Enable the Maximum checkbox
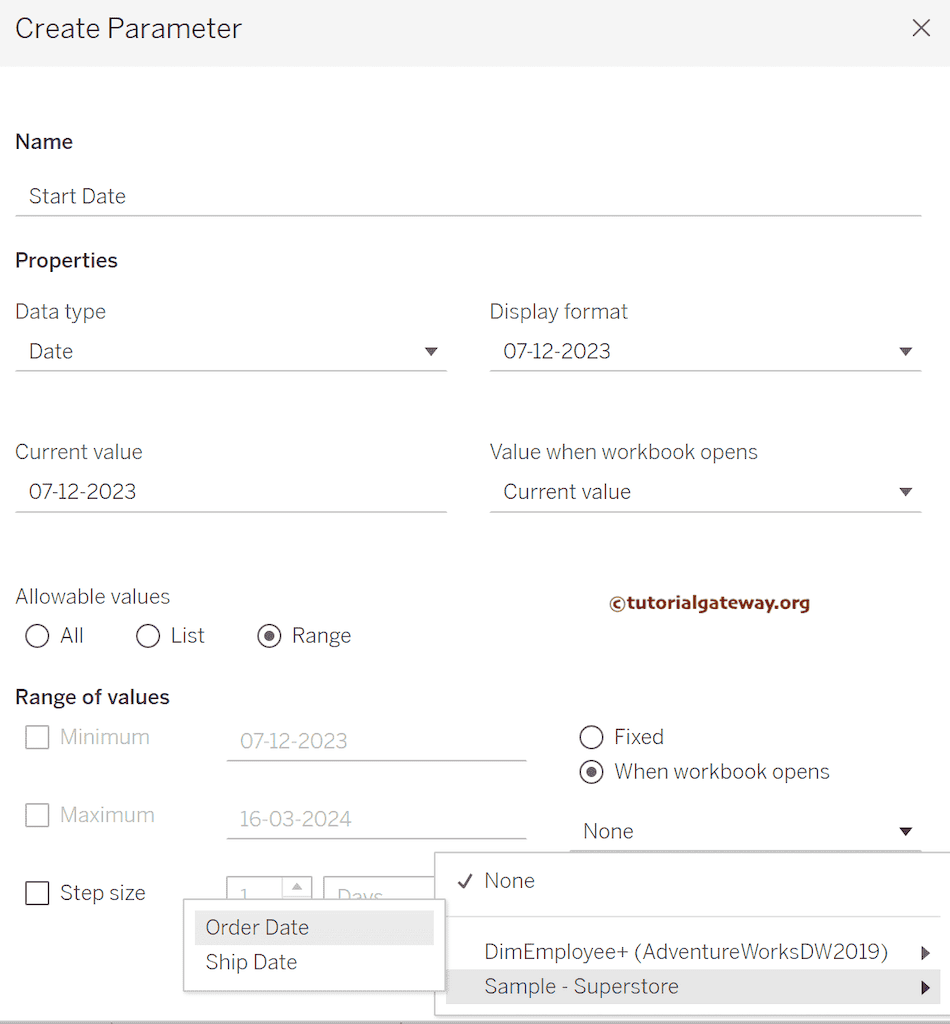Image resolution: width=950 pixels, height=1024 pixels. (37, 815)
